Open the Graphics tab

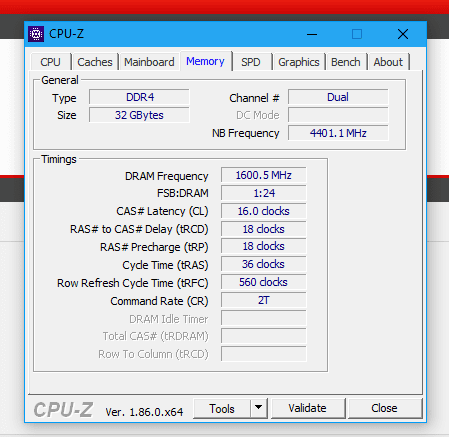coord(299,62)
